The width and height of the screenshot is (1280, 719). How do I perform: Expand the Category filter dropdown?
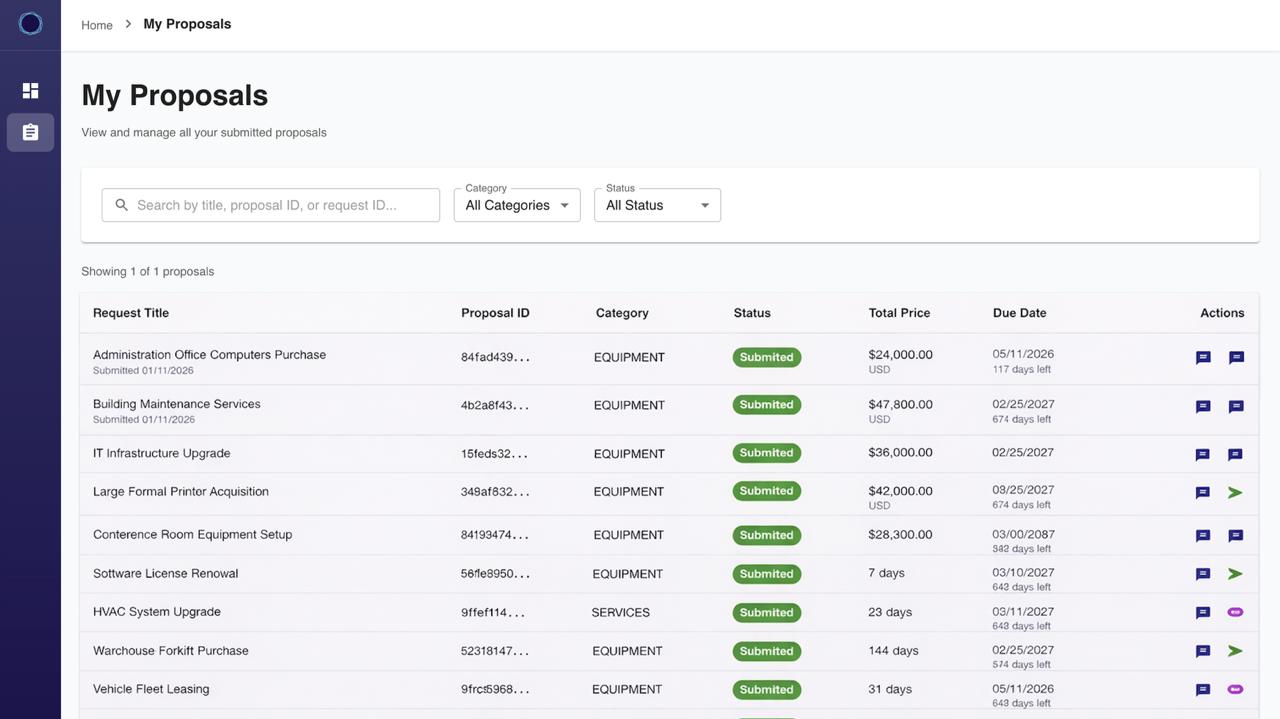coord(517,205)
